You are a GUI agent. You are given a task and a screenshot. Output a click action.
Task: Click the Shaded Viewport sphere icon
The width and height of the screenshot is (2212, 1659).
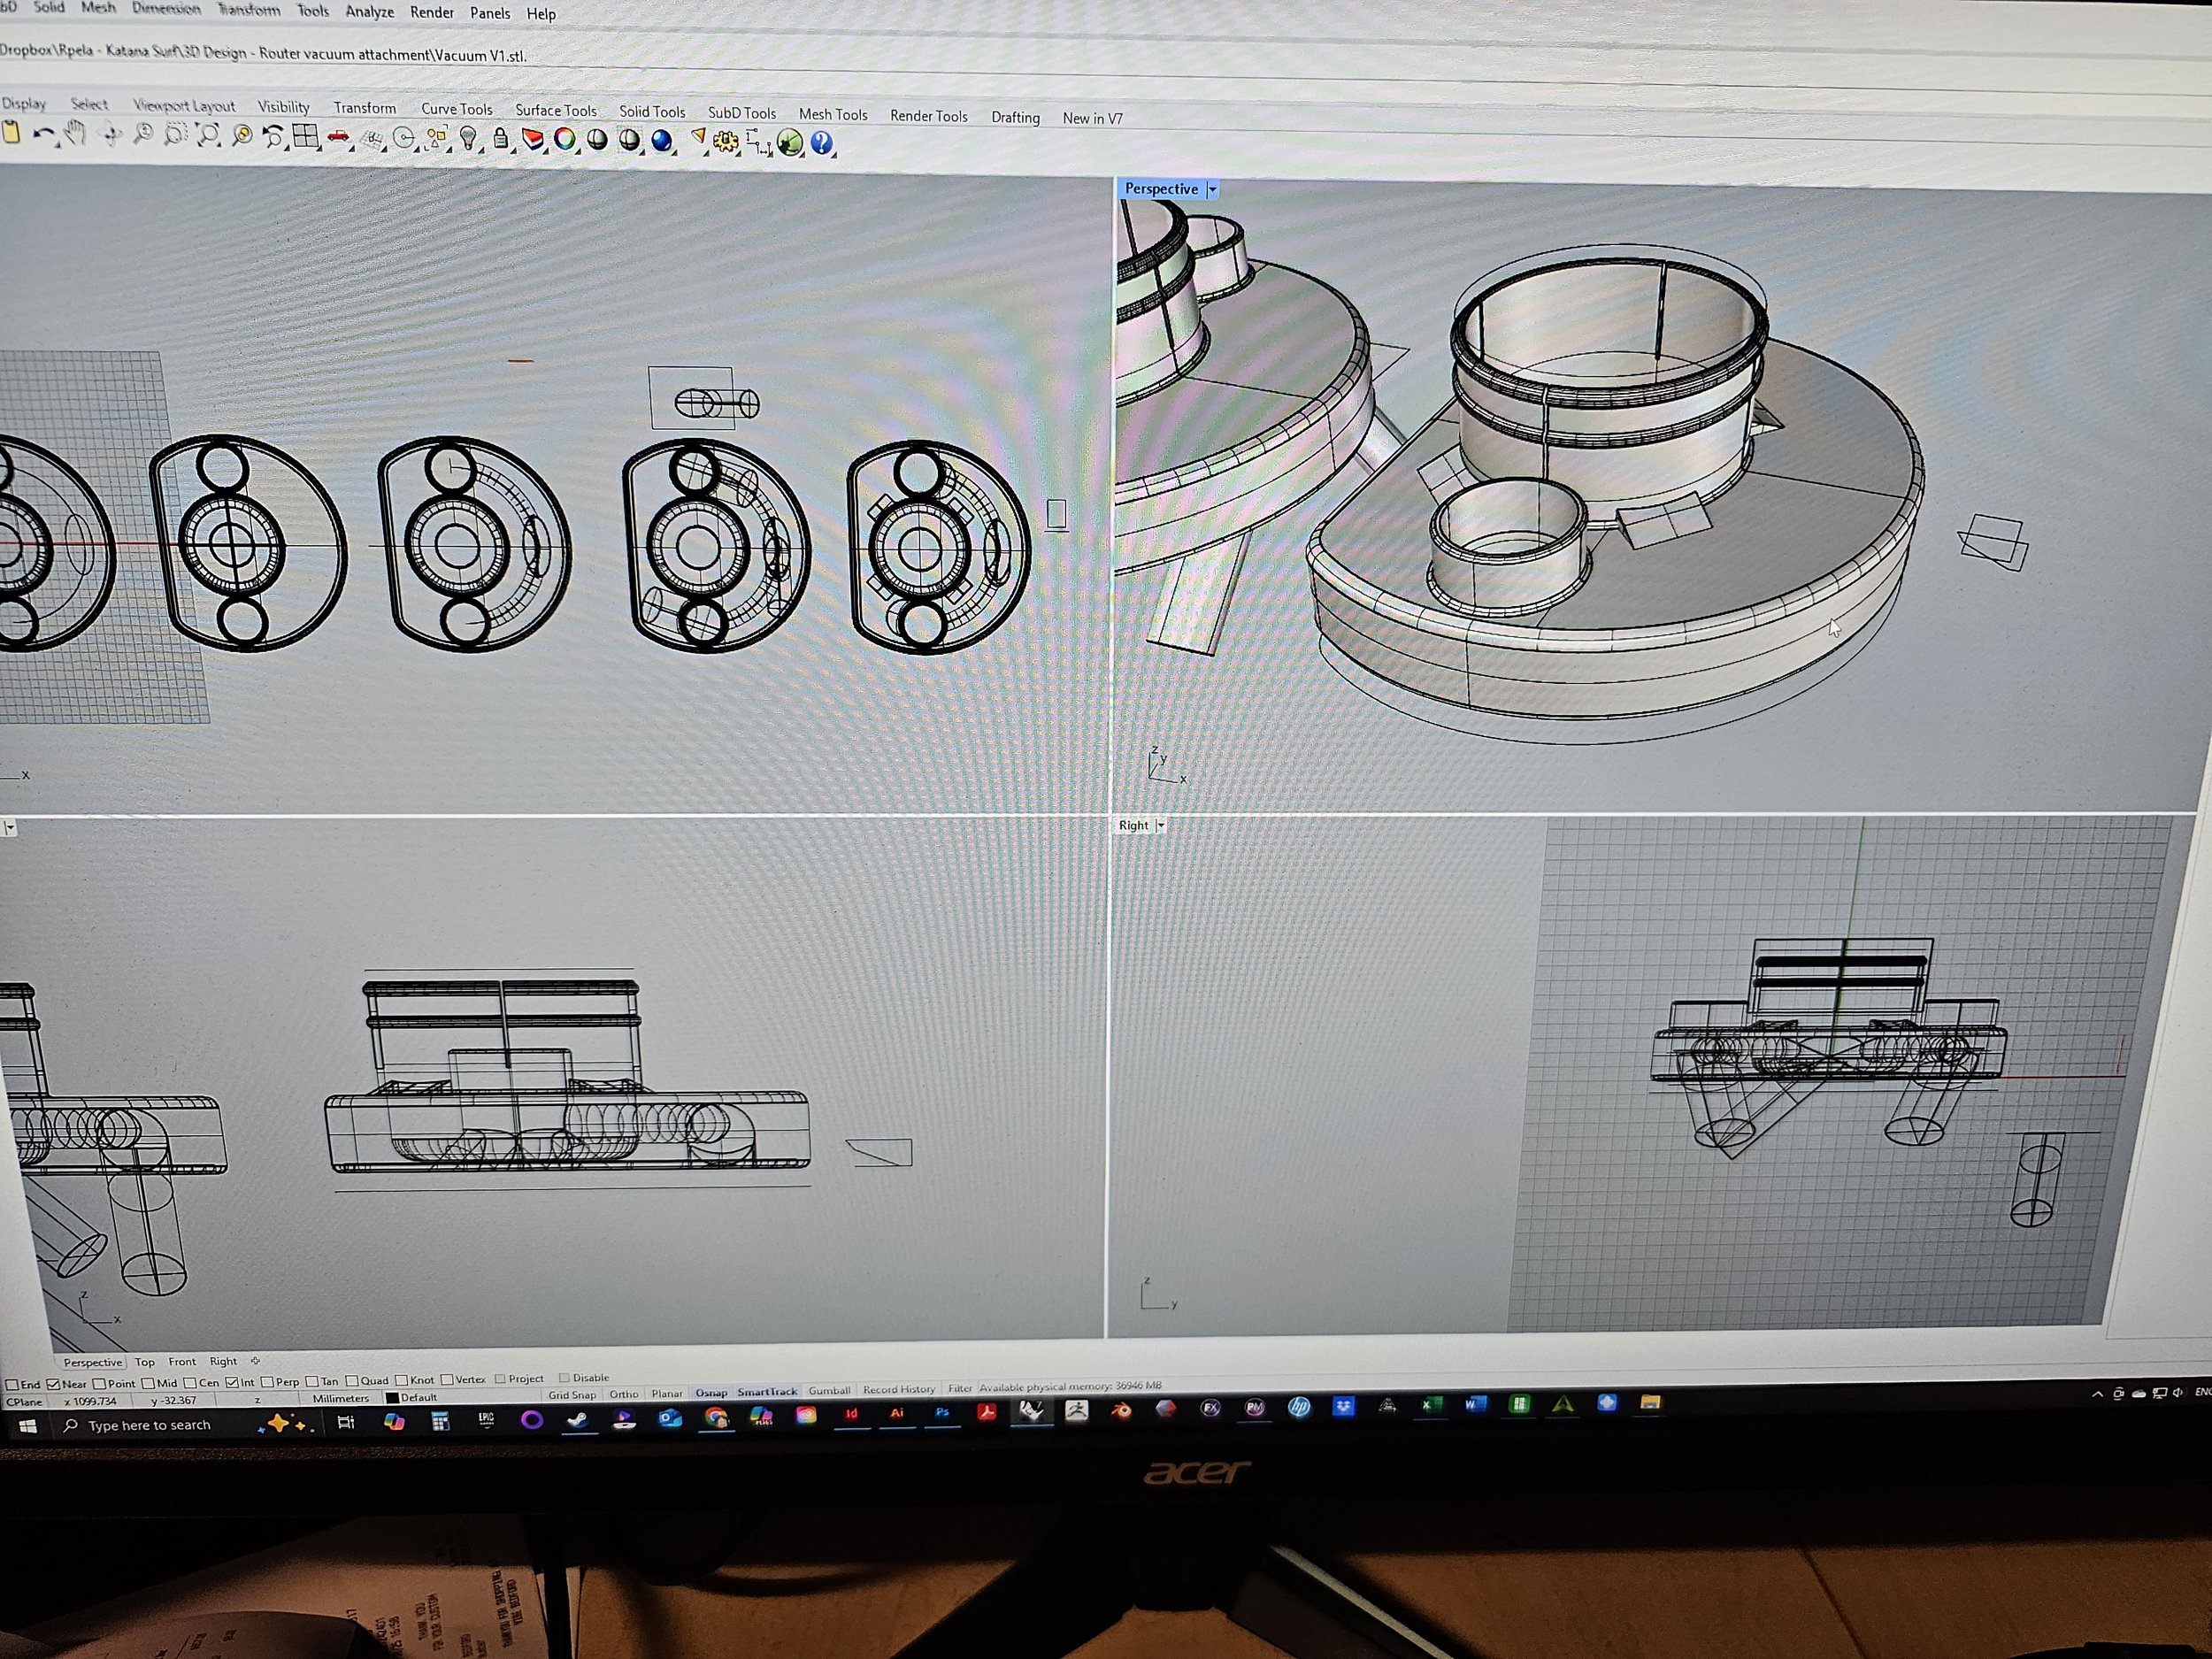(597, 141)
